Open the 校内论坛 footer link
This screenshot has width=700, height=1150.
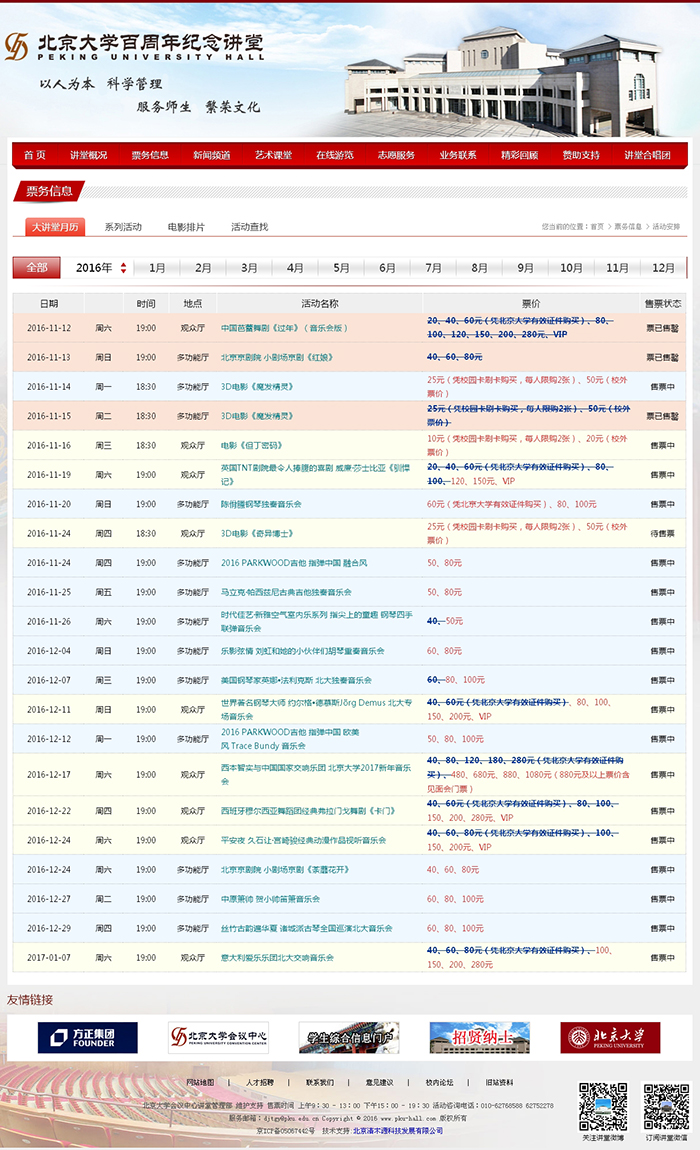coord(440,1082)
